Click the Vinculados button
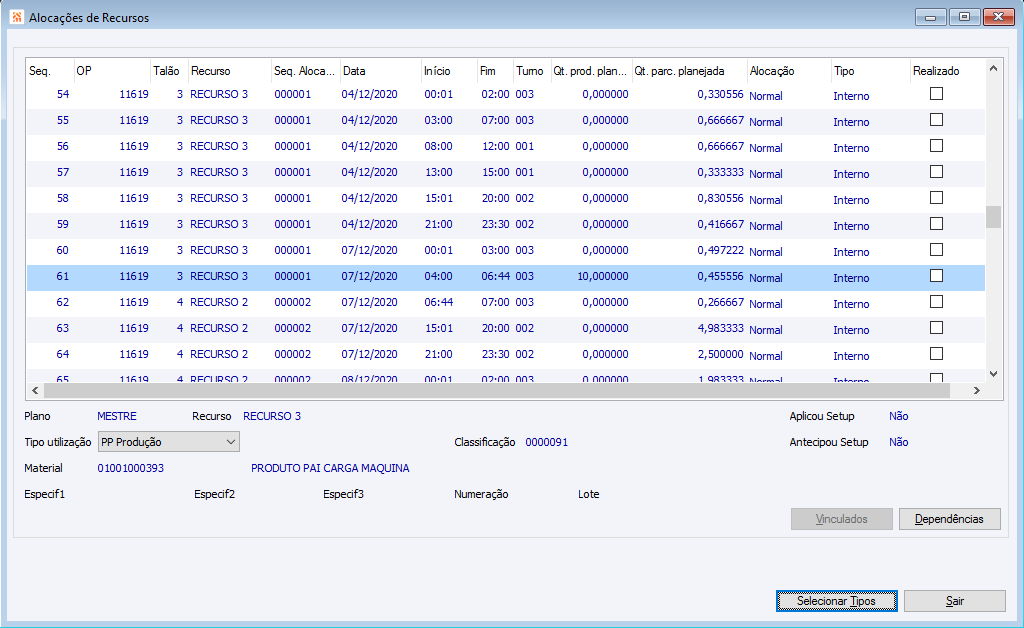1024x628 pixels. click(841, 519)
